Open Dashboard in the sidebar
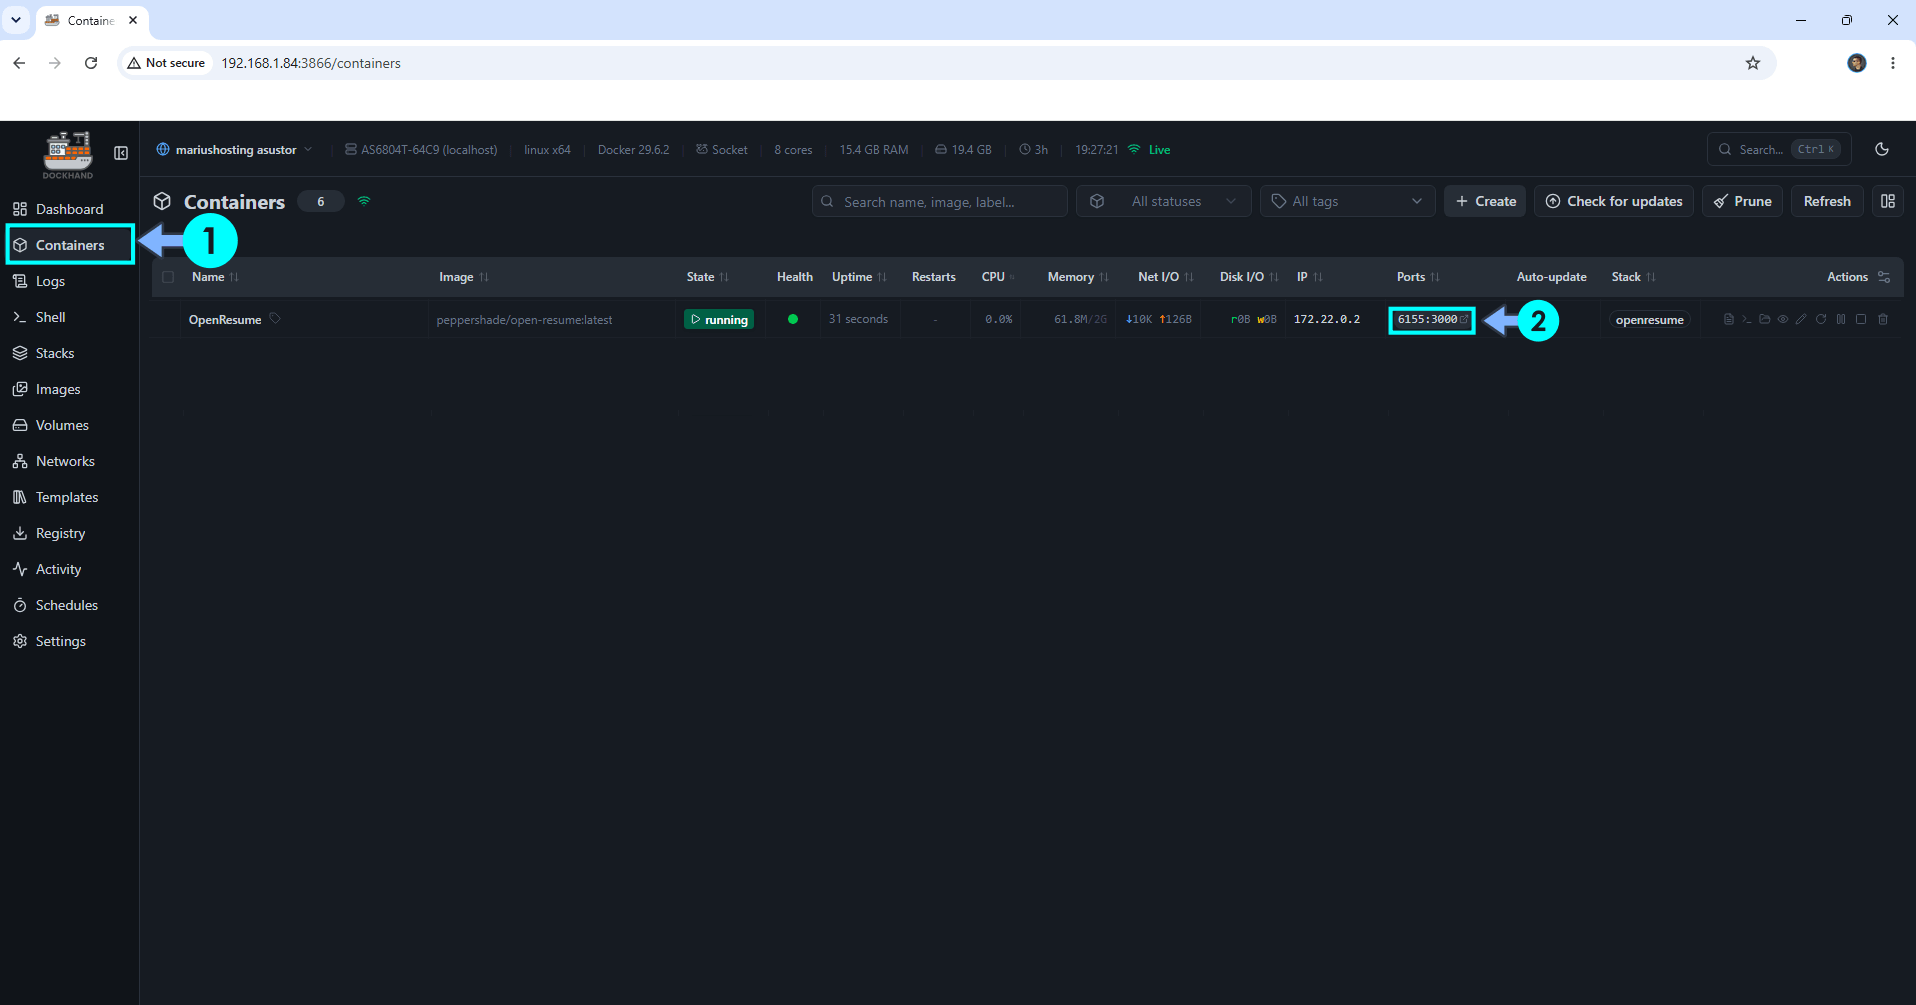1916x1005 pixels. coord(69,209)
